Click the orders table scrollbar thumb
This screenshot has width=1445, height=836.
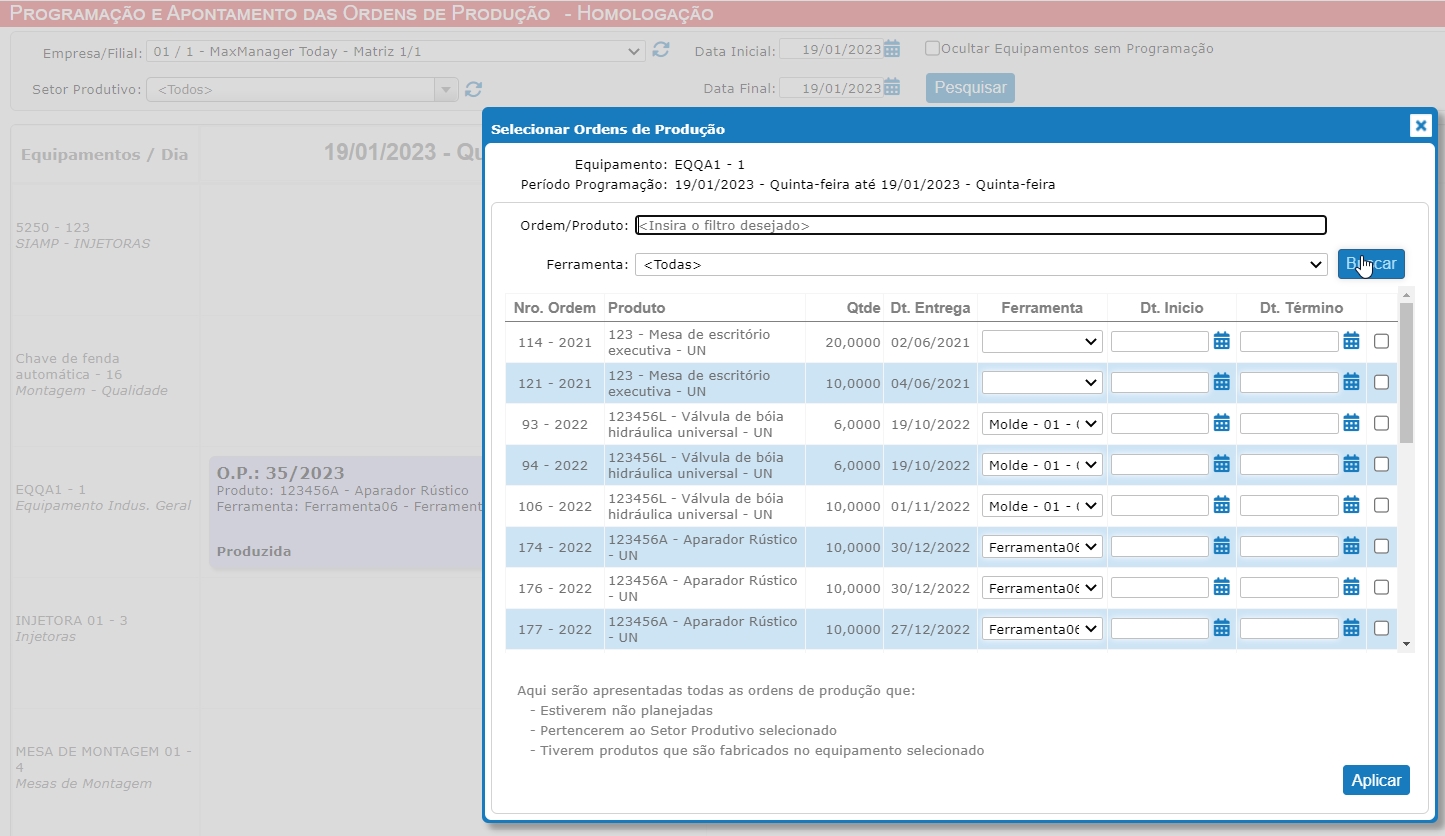[x=1406, y=373]
